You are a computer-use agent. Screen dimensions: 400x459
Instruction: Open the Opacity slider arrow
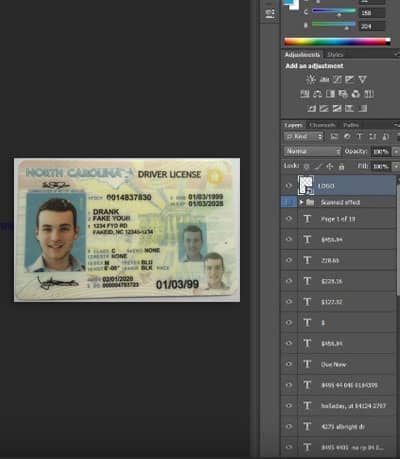[x=396, y=151]
